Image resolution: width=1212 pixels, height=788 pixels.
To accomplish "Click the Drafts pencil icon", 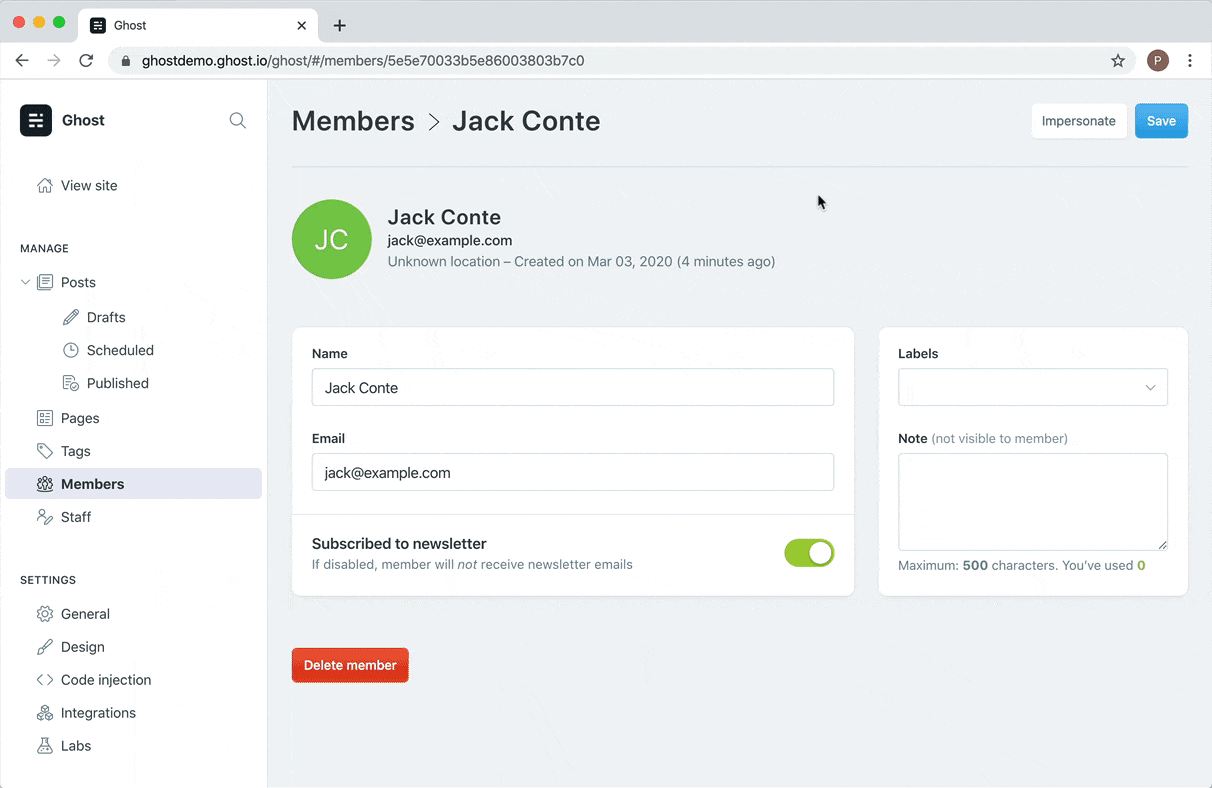I will click(71, 317).
